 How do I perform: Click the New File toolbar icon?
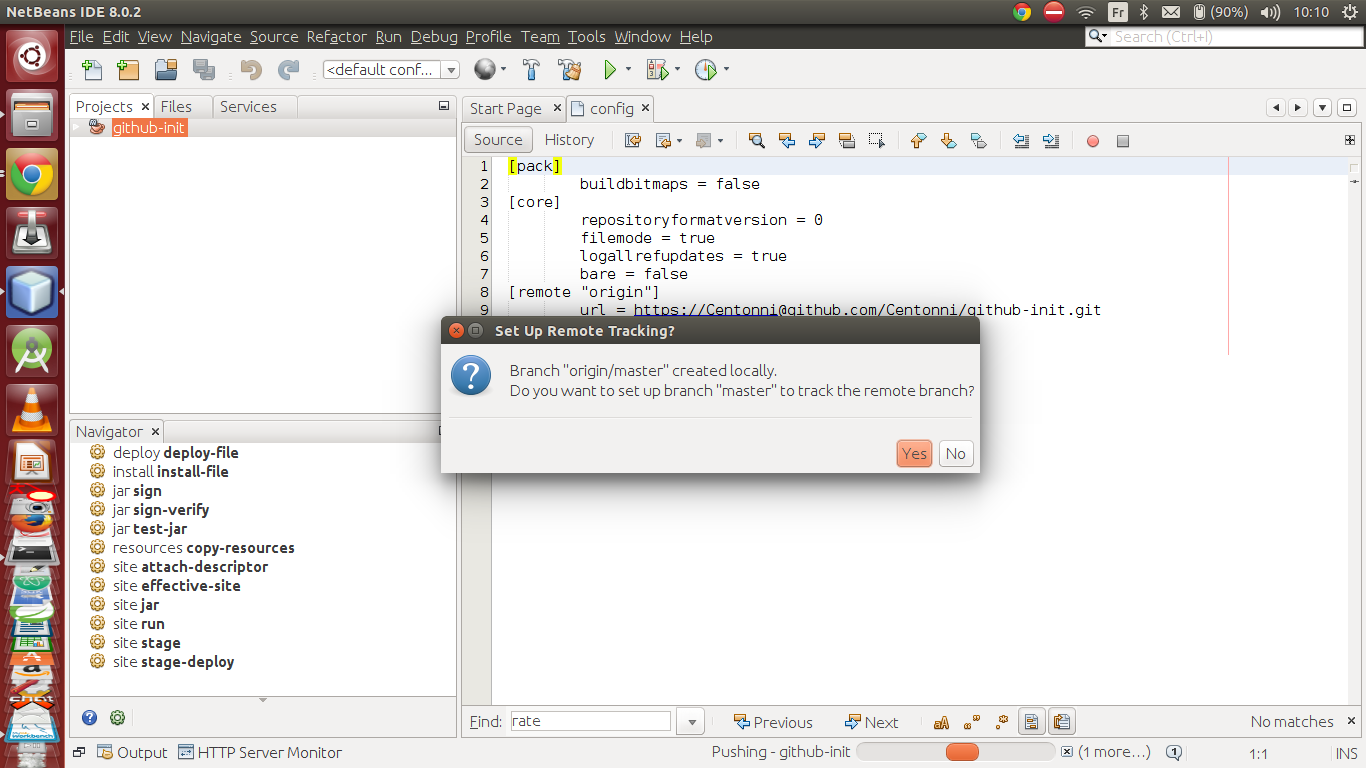92,69
